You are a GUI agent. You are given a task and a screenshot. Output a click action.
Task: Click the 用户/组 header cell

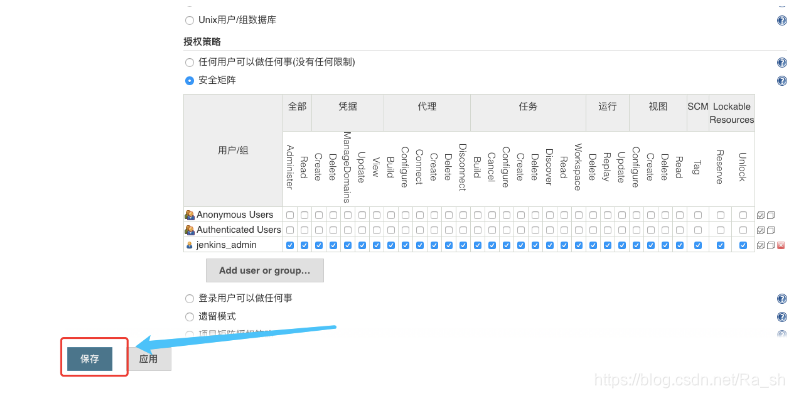pos(233,150)
